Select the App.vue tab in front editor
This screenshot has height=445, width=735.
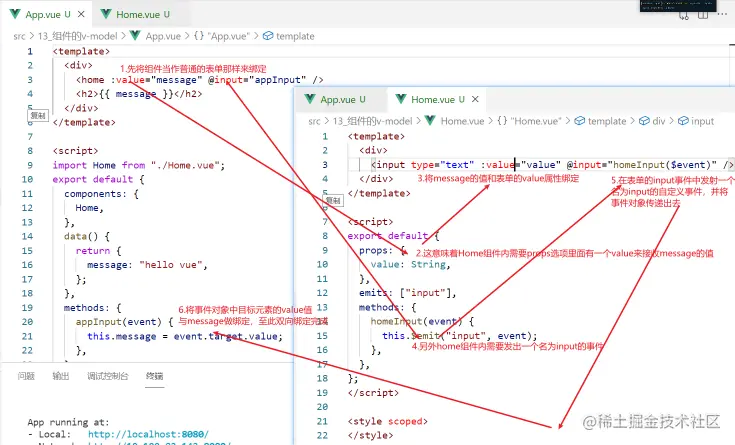pos(336,99)
